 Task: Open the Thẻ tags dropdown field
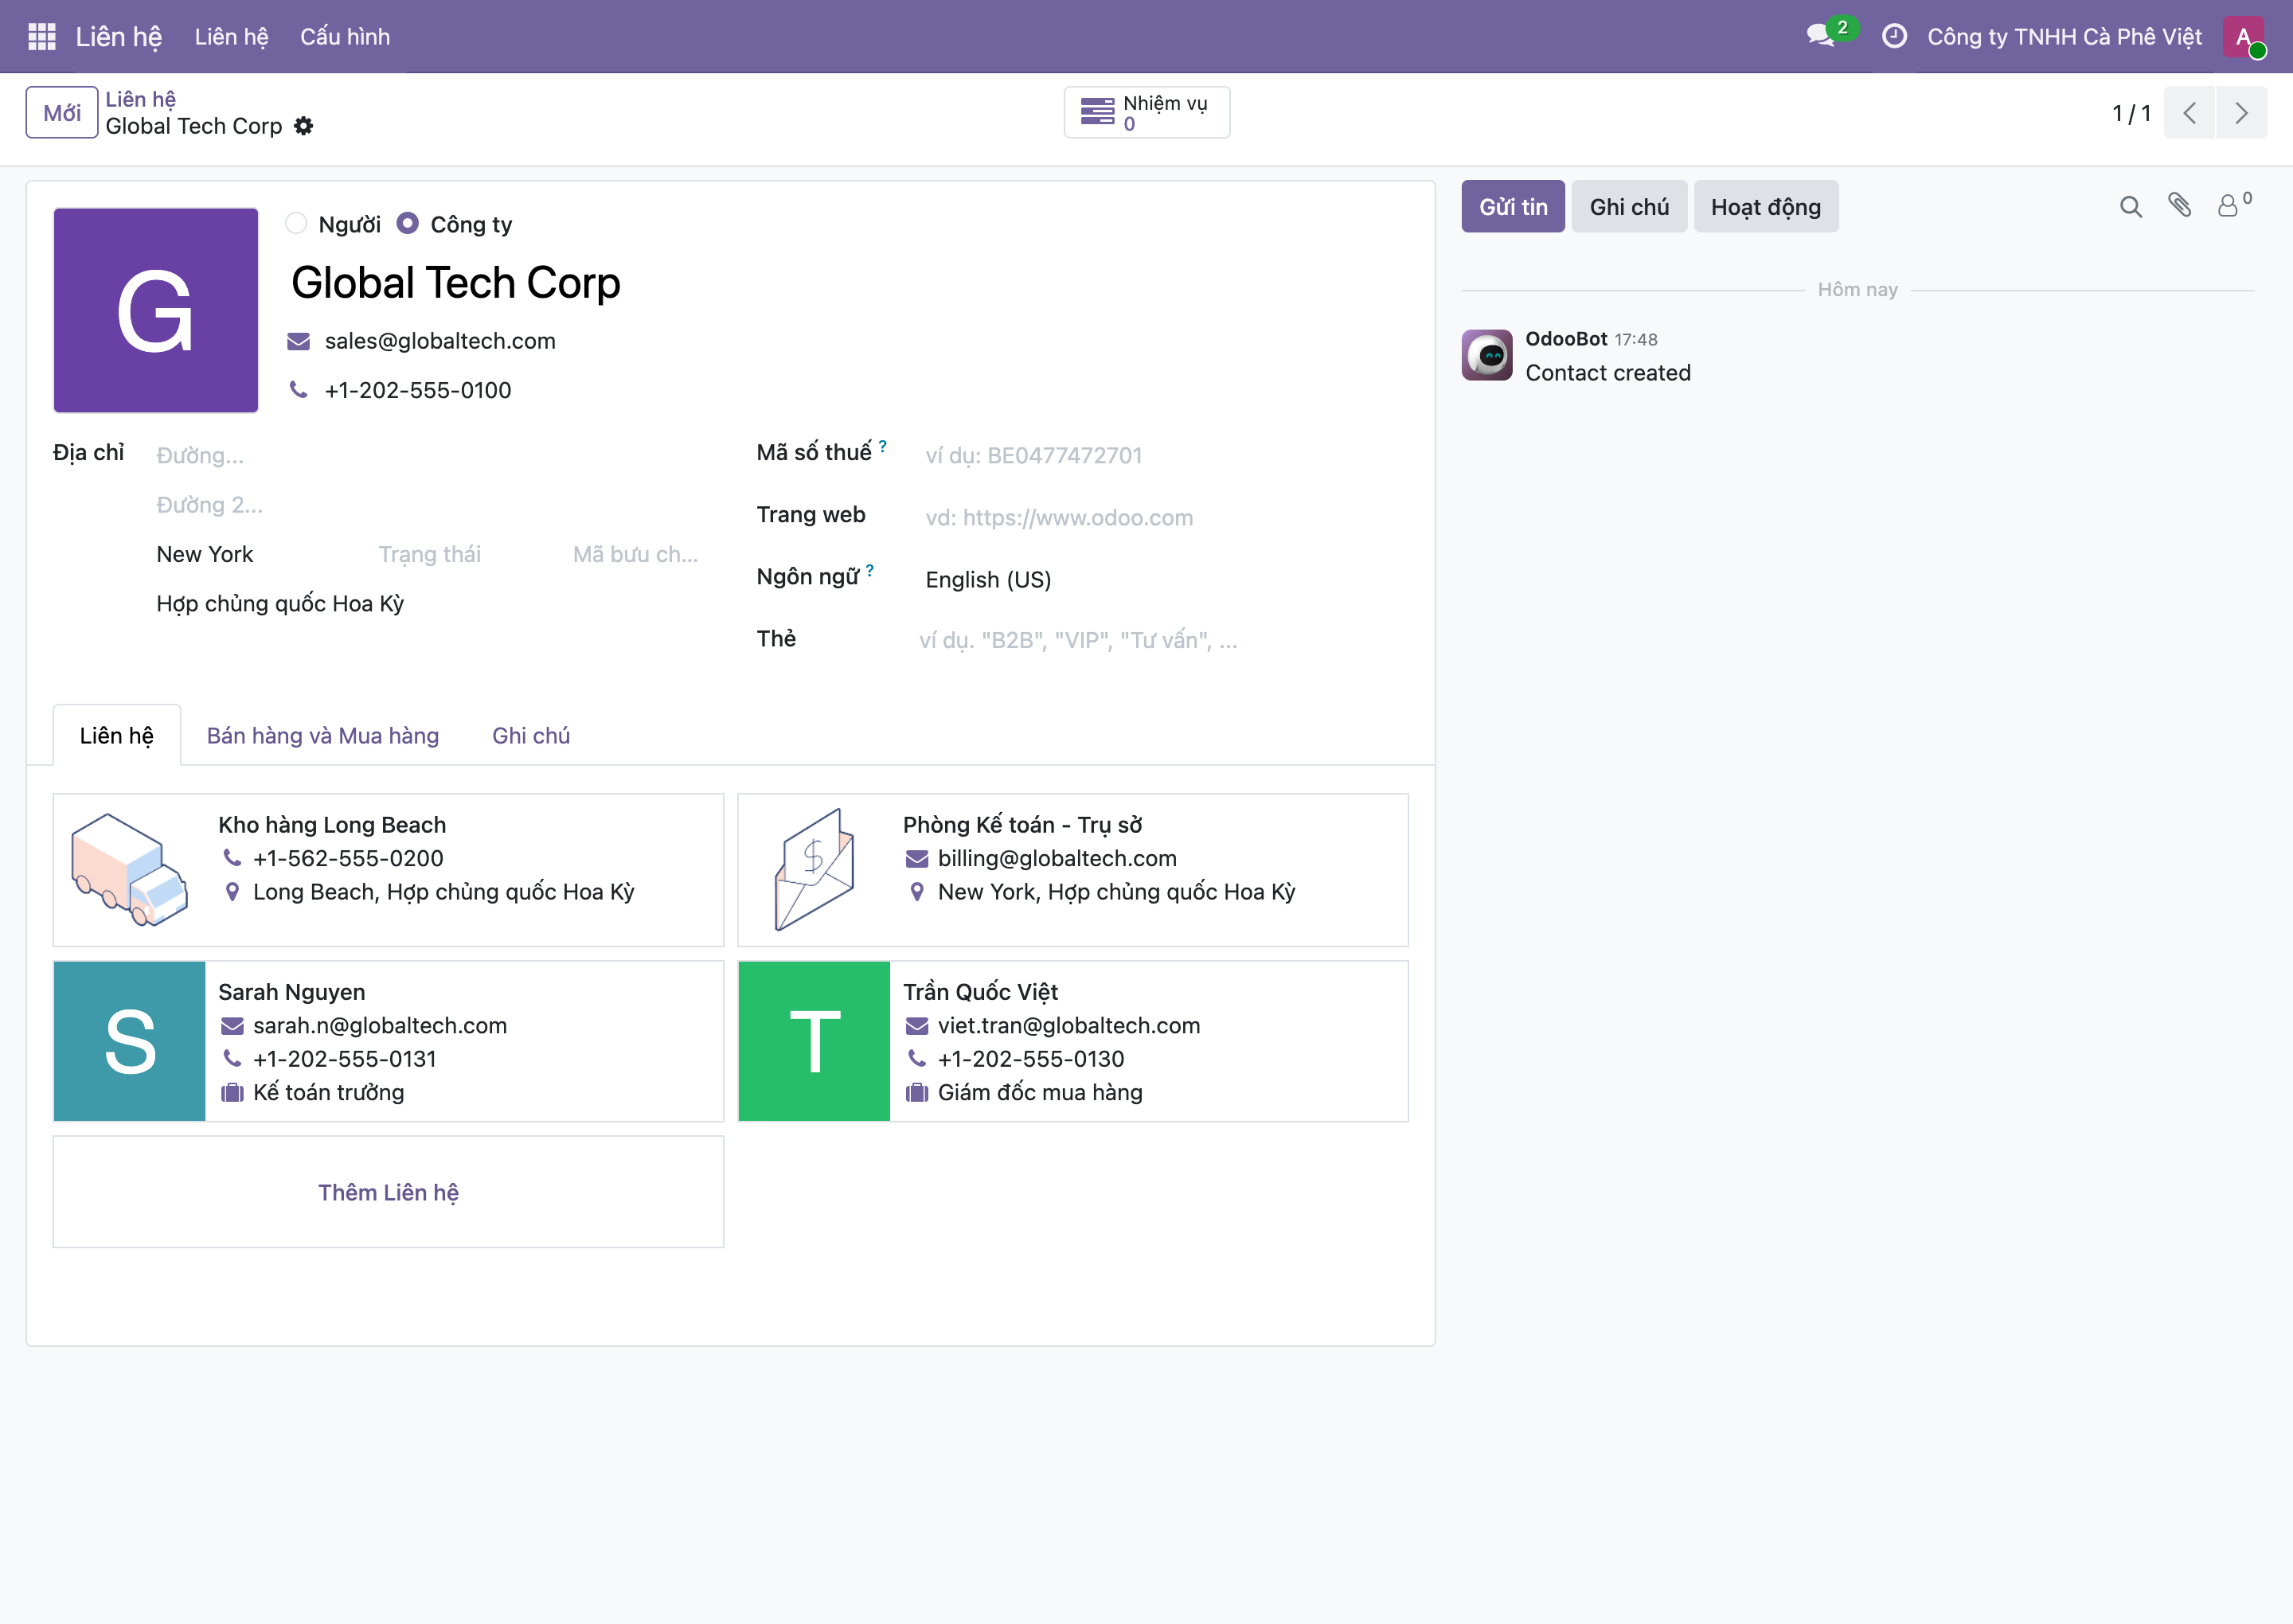(1163, 640)
